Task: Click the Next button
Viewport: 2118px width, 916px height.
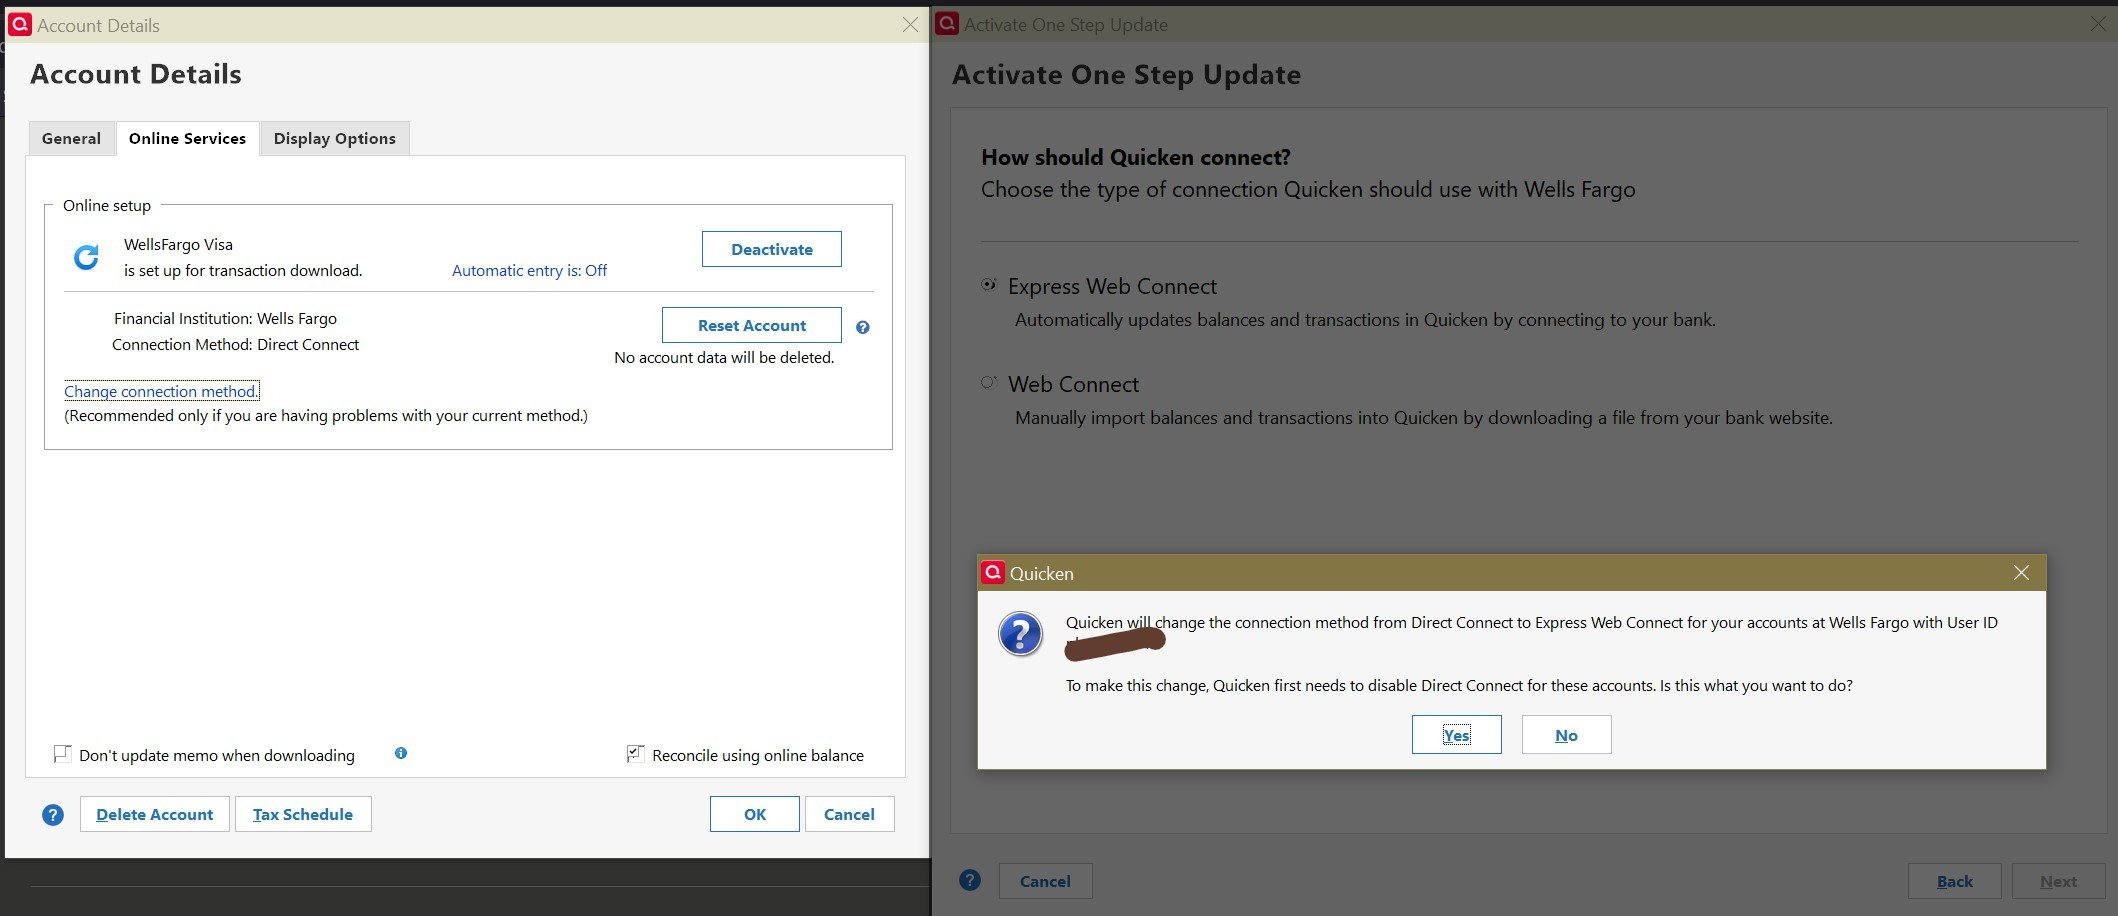Action: [x=2058, y=881]
